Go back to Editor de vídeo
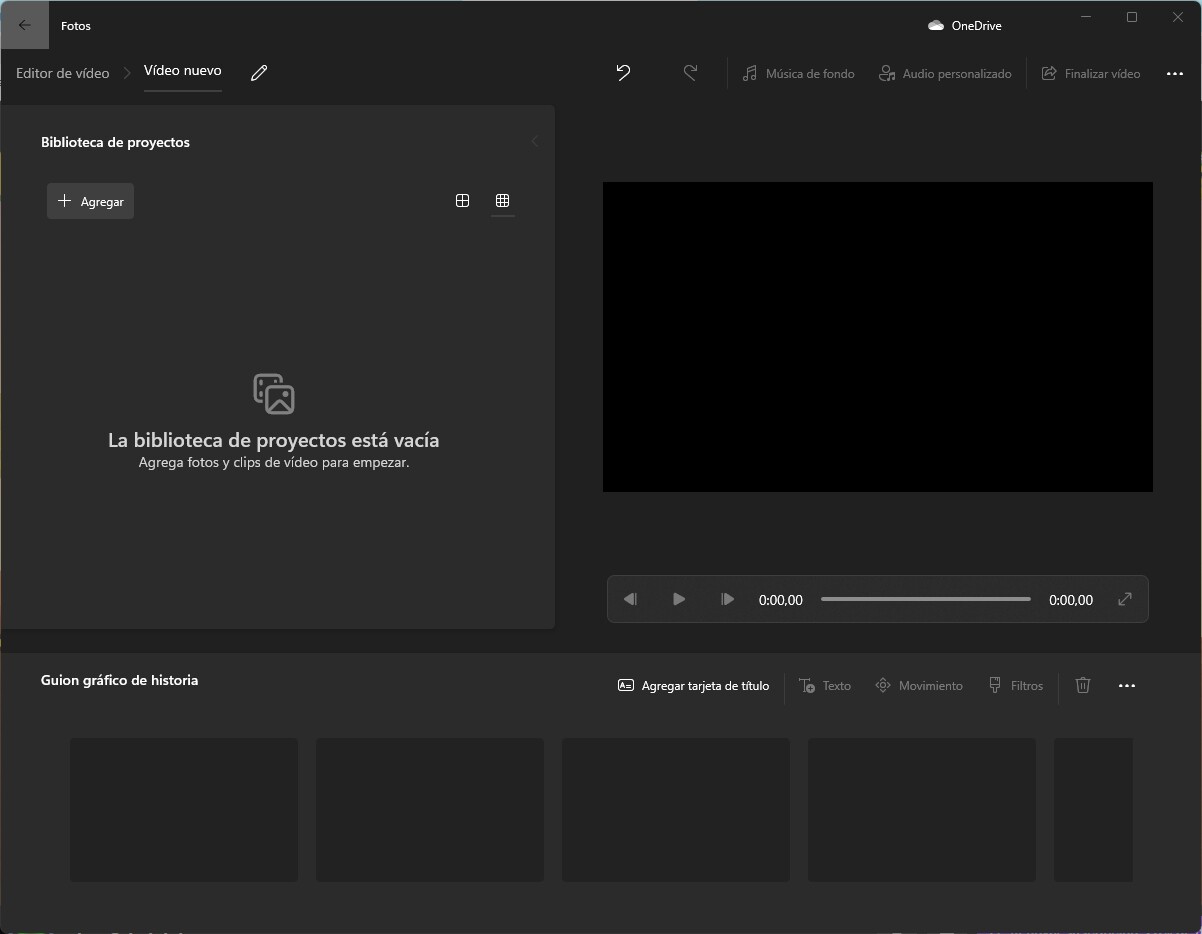 62,73
